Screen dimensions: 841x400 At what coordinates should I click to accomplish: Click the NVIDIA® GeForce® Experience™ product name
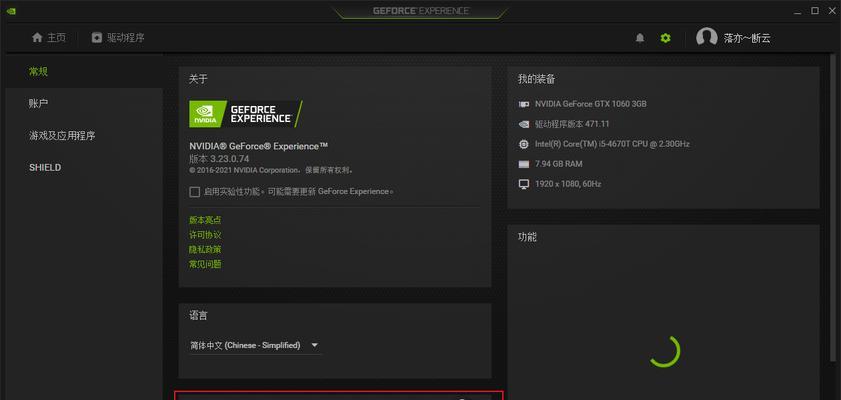coord(259,146)
